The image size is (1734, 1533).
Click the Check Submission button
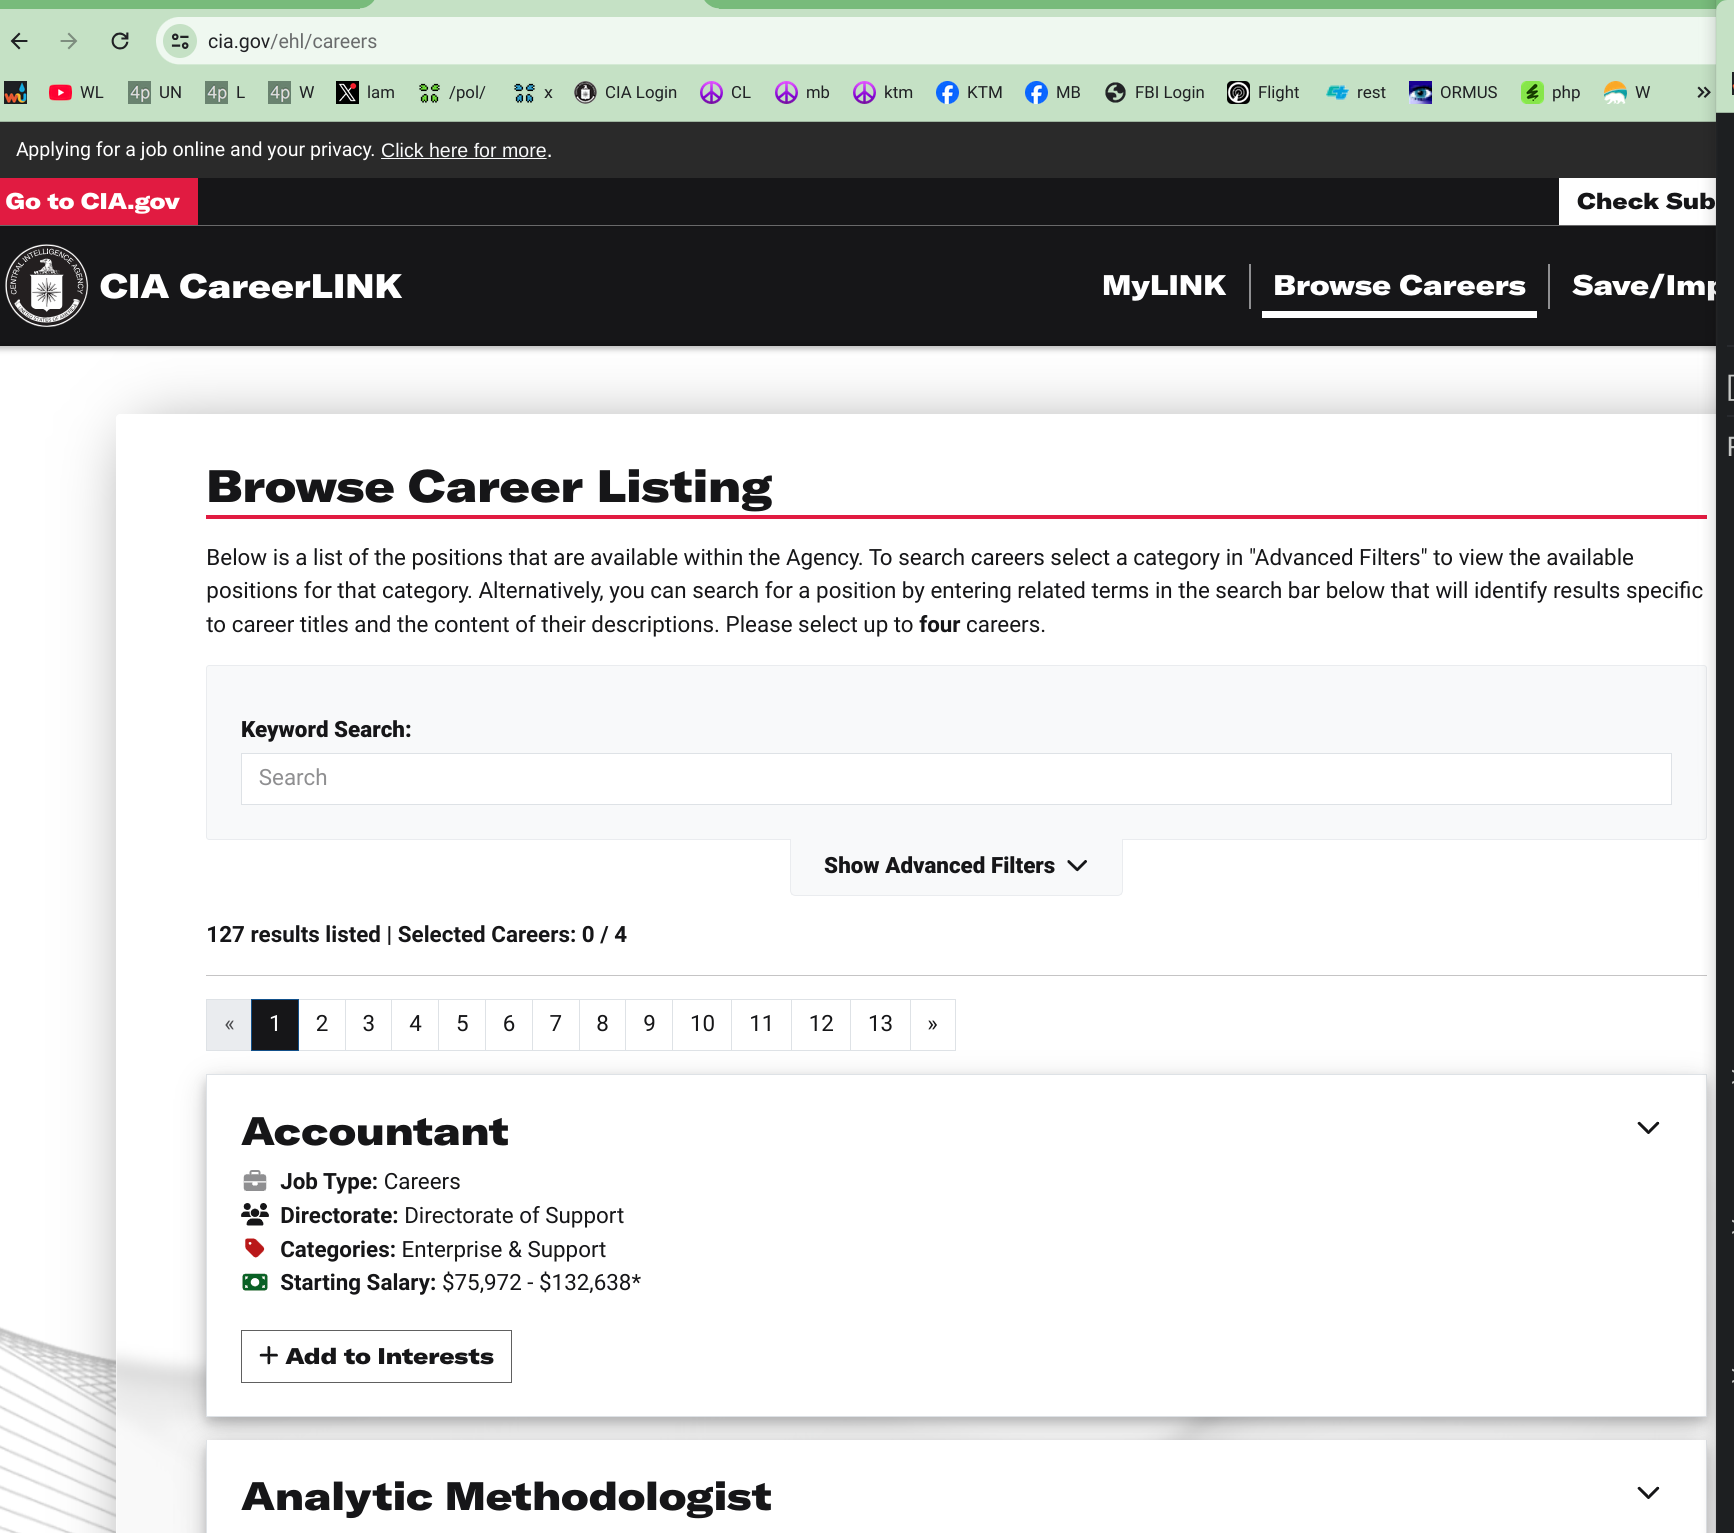1638,201
